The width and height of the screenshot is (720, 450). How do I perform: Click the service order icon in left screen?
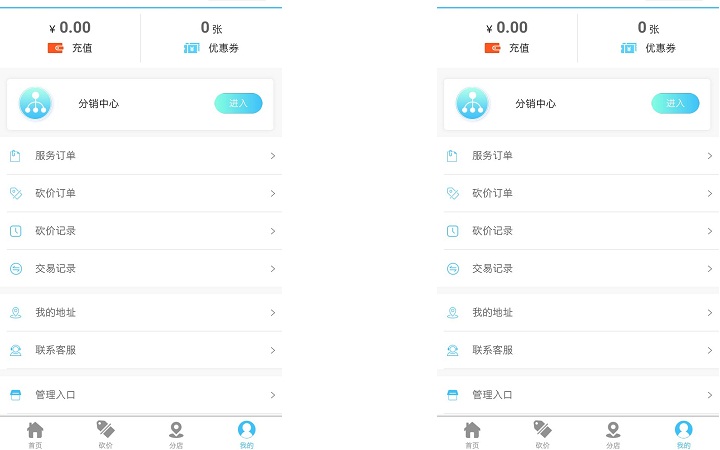pyautogui.click(x=15, y=156)
